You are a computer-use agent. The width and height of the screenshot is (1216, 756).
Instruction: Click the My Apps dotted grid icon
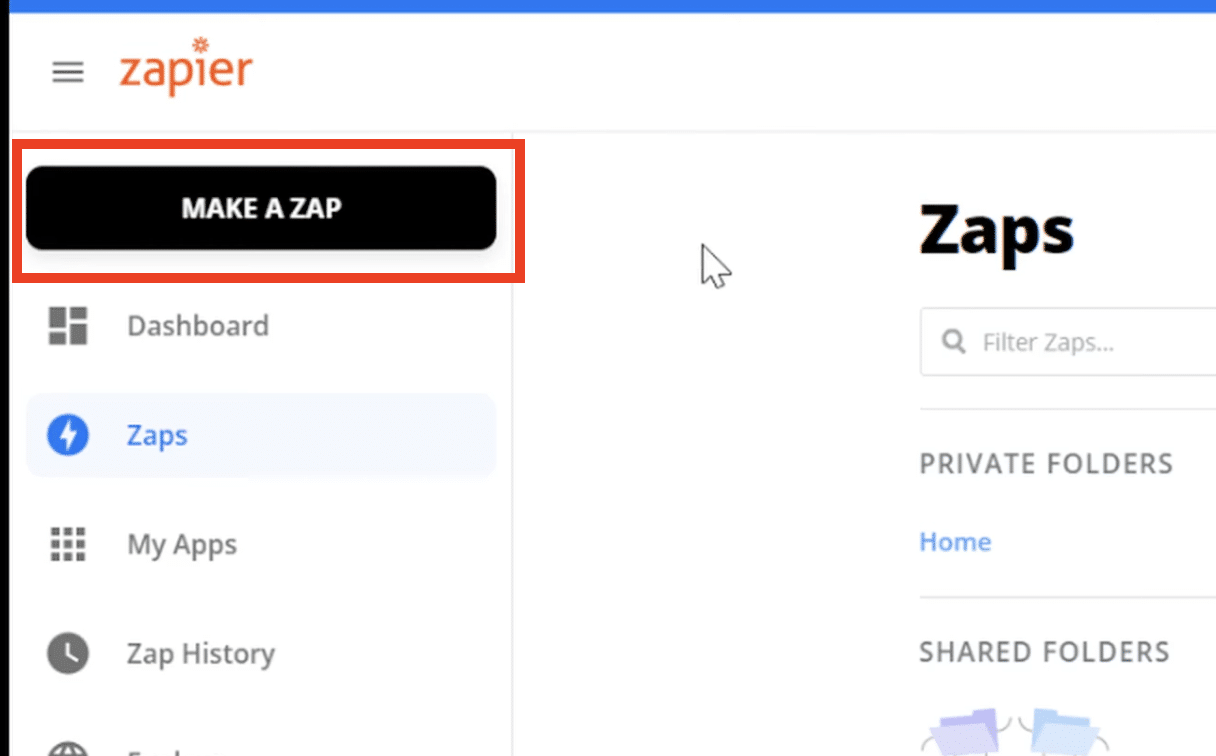coord(68,545)
